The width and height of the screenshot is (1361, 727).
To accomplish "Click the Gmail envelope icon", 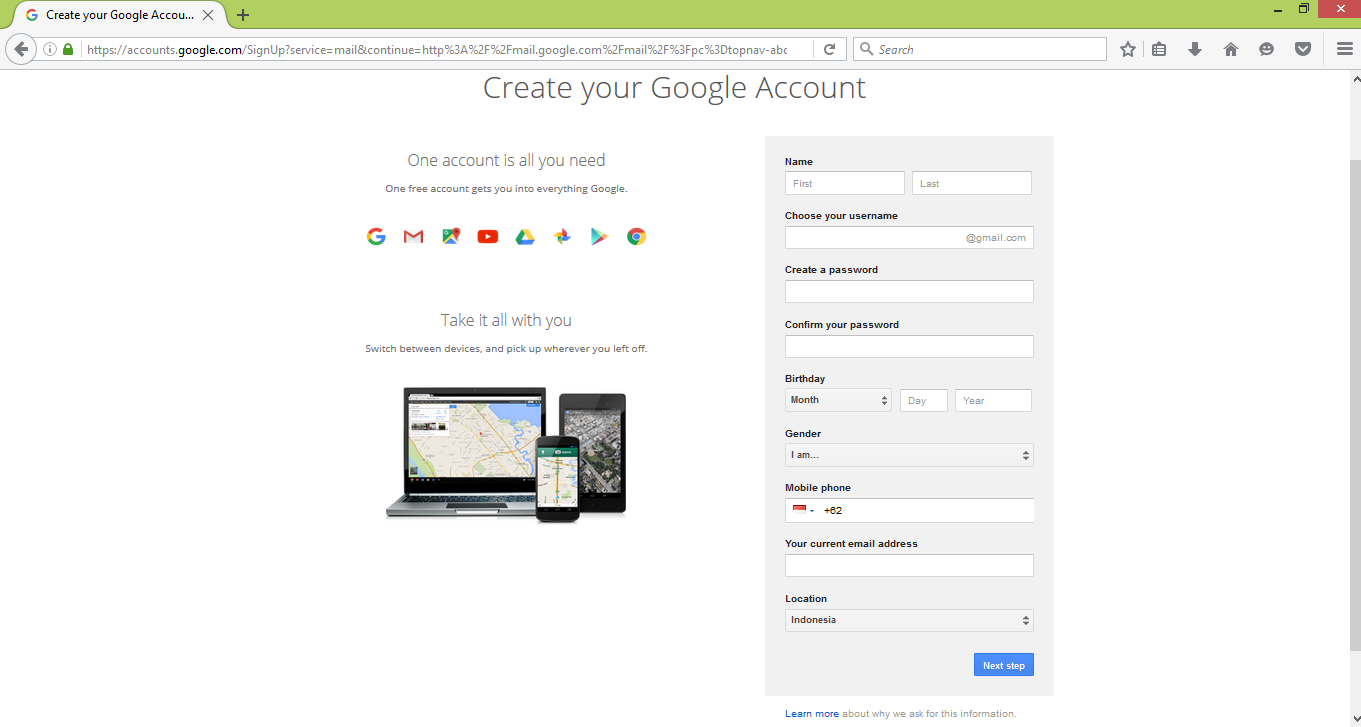I will point(413,237).
